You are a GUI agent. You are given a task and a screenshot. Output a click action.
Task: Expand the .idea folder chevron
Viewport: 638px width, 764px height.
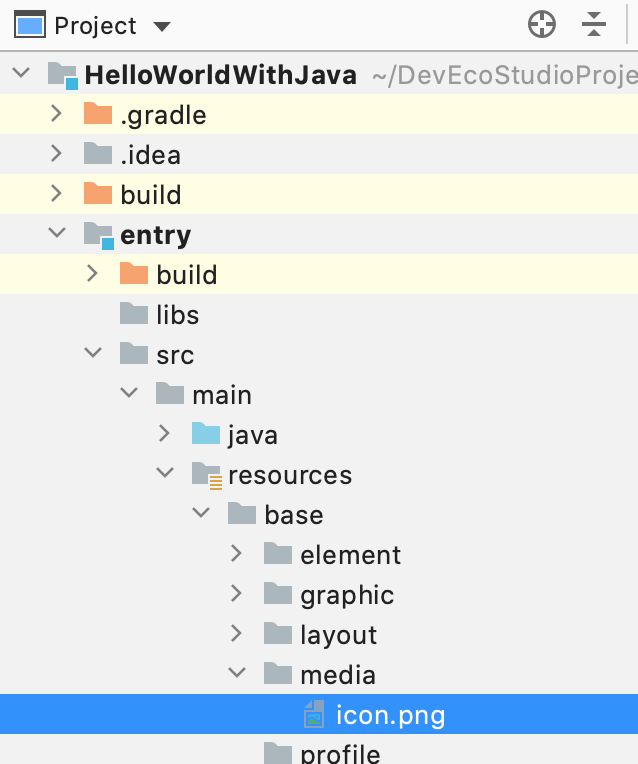[x=57, y=153]
